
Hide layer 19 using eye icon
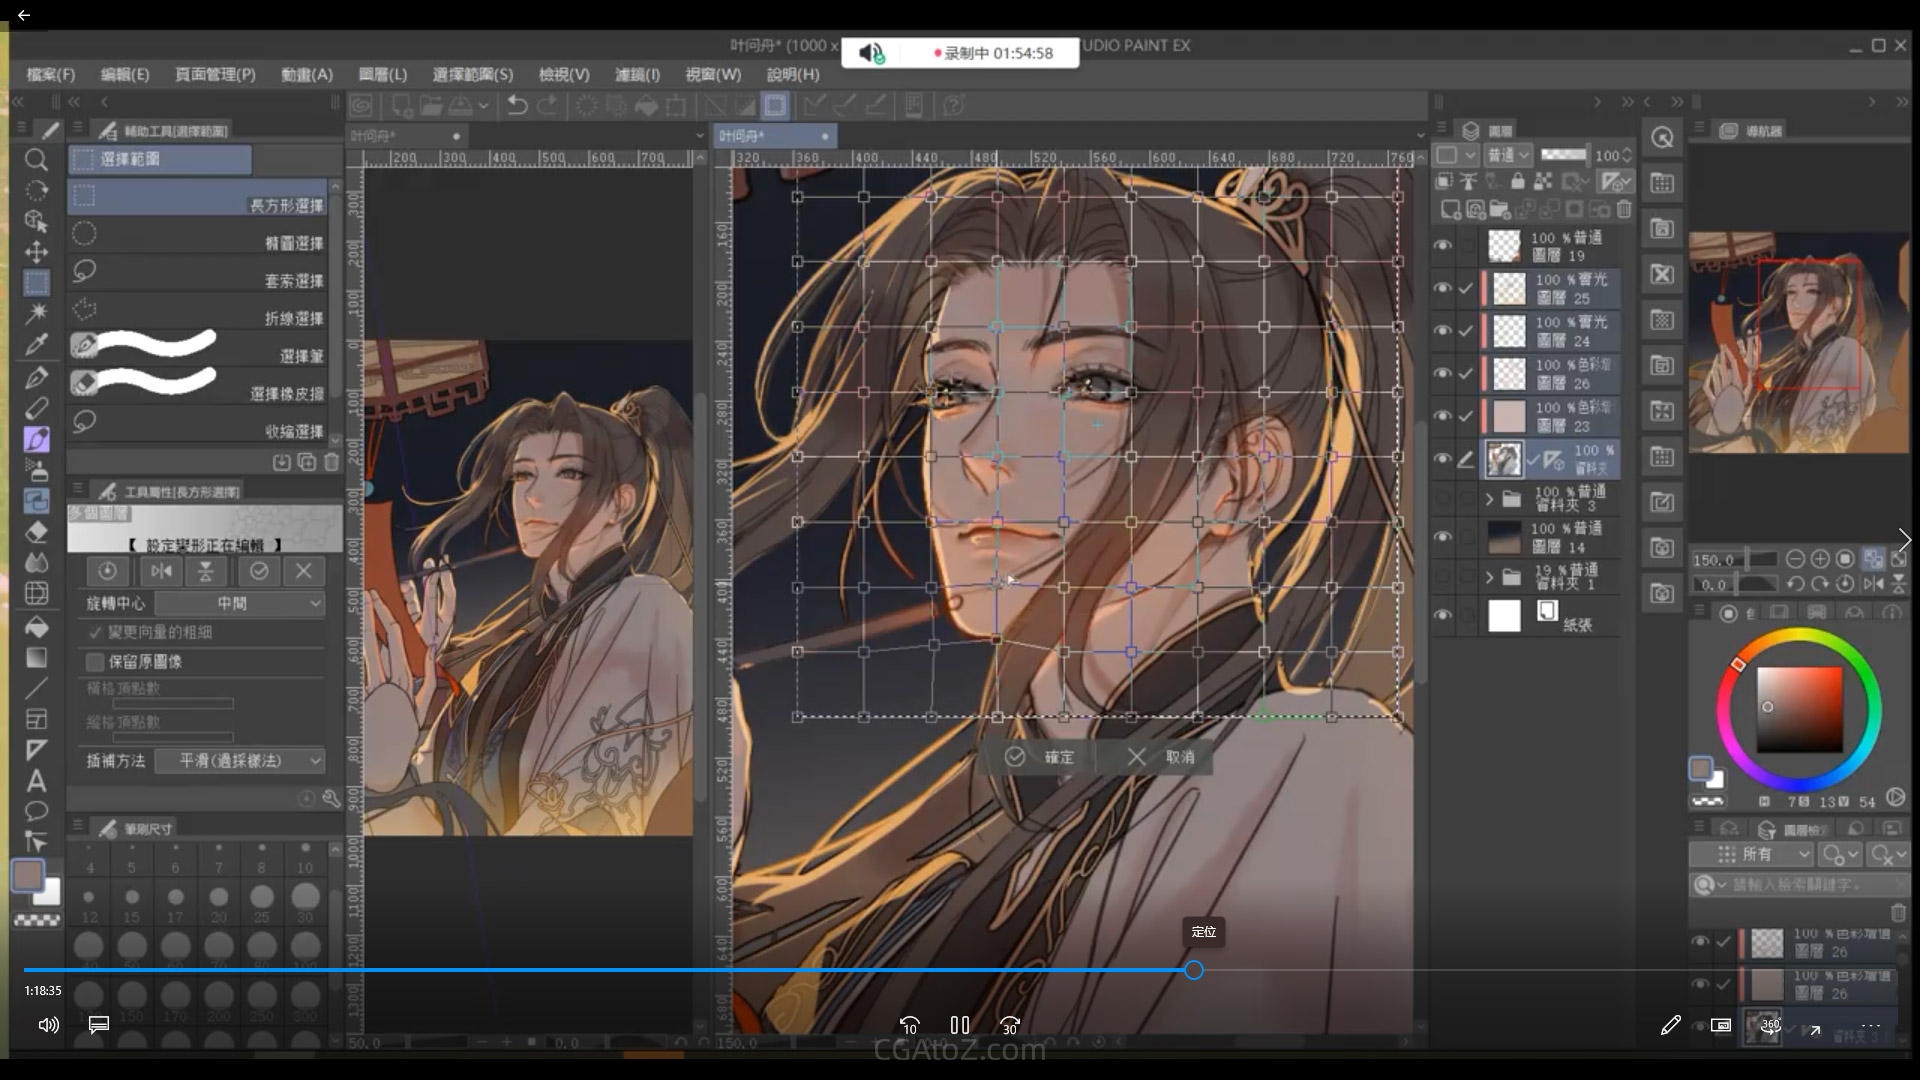tap(1442, 245)
